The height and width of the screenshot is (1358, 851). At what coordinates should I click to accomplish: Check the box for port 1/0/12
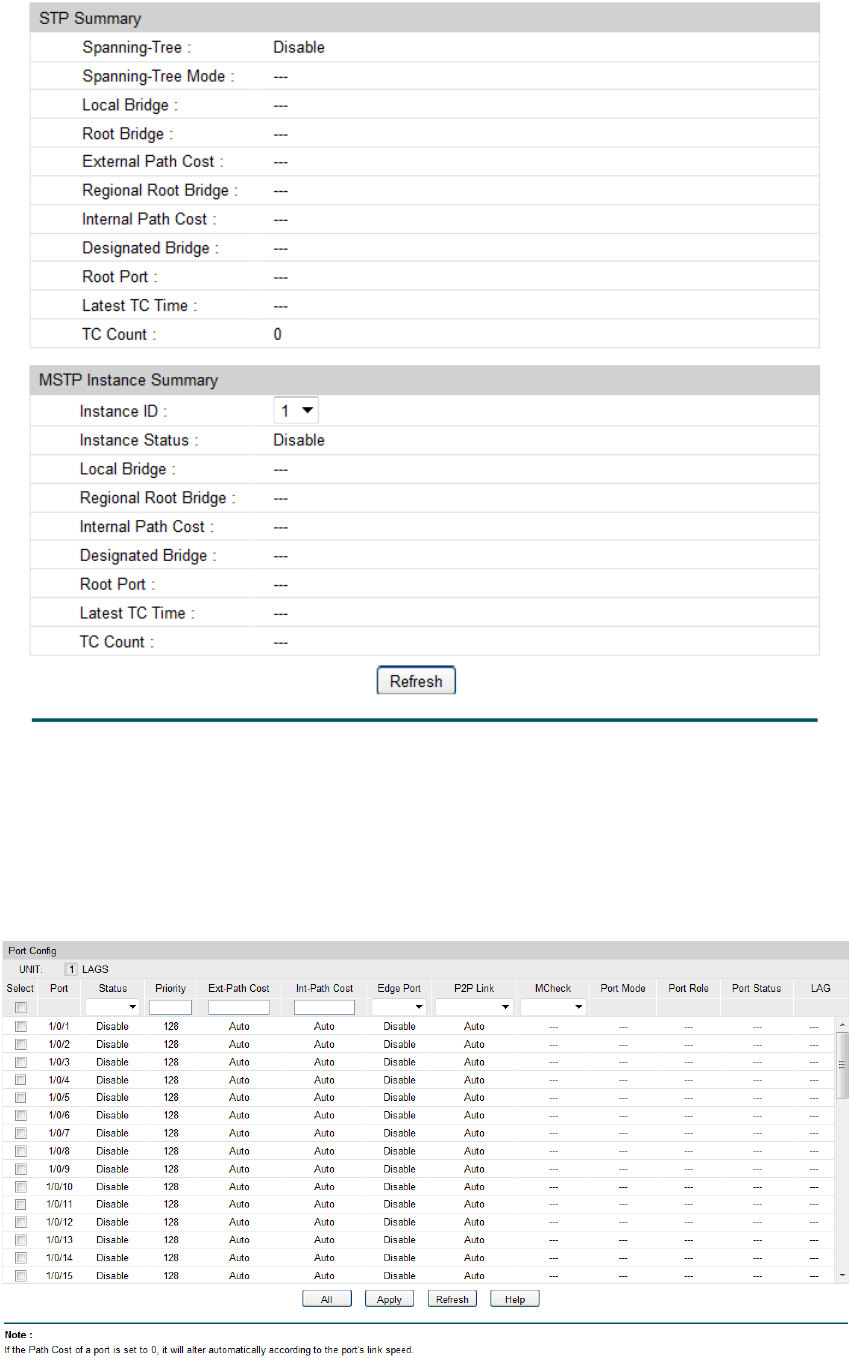point(20,1222)
